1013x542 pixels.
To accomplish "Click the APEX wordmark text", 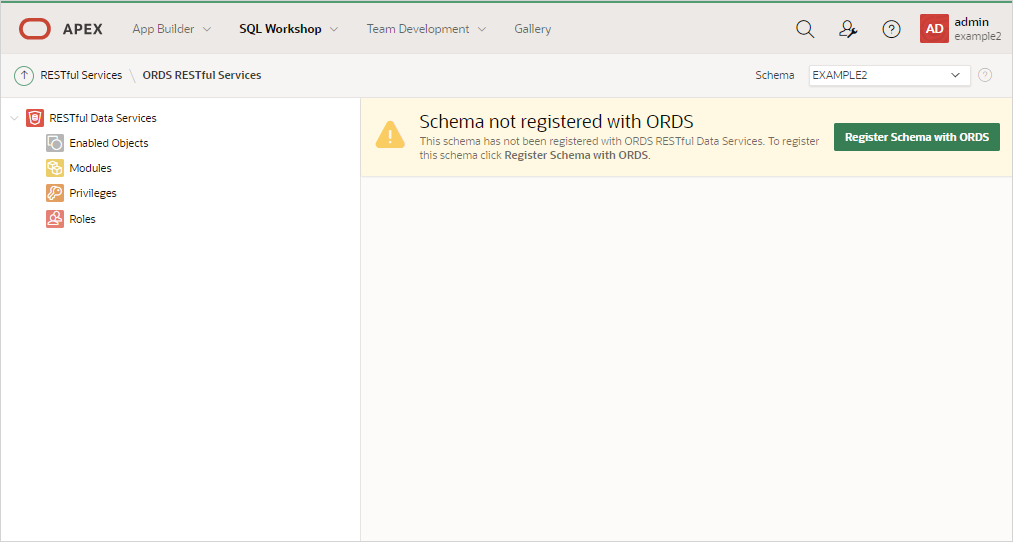I will (x=83, y=29).
